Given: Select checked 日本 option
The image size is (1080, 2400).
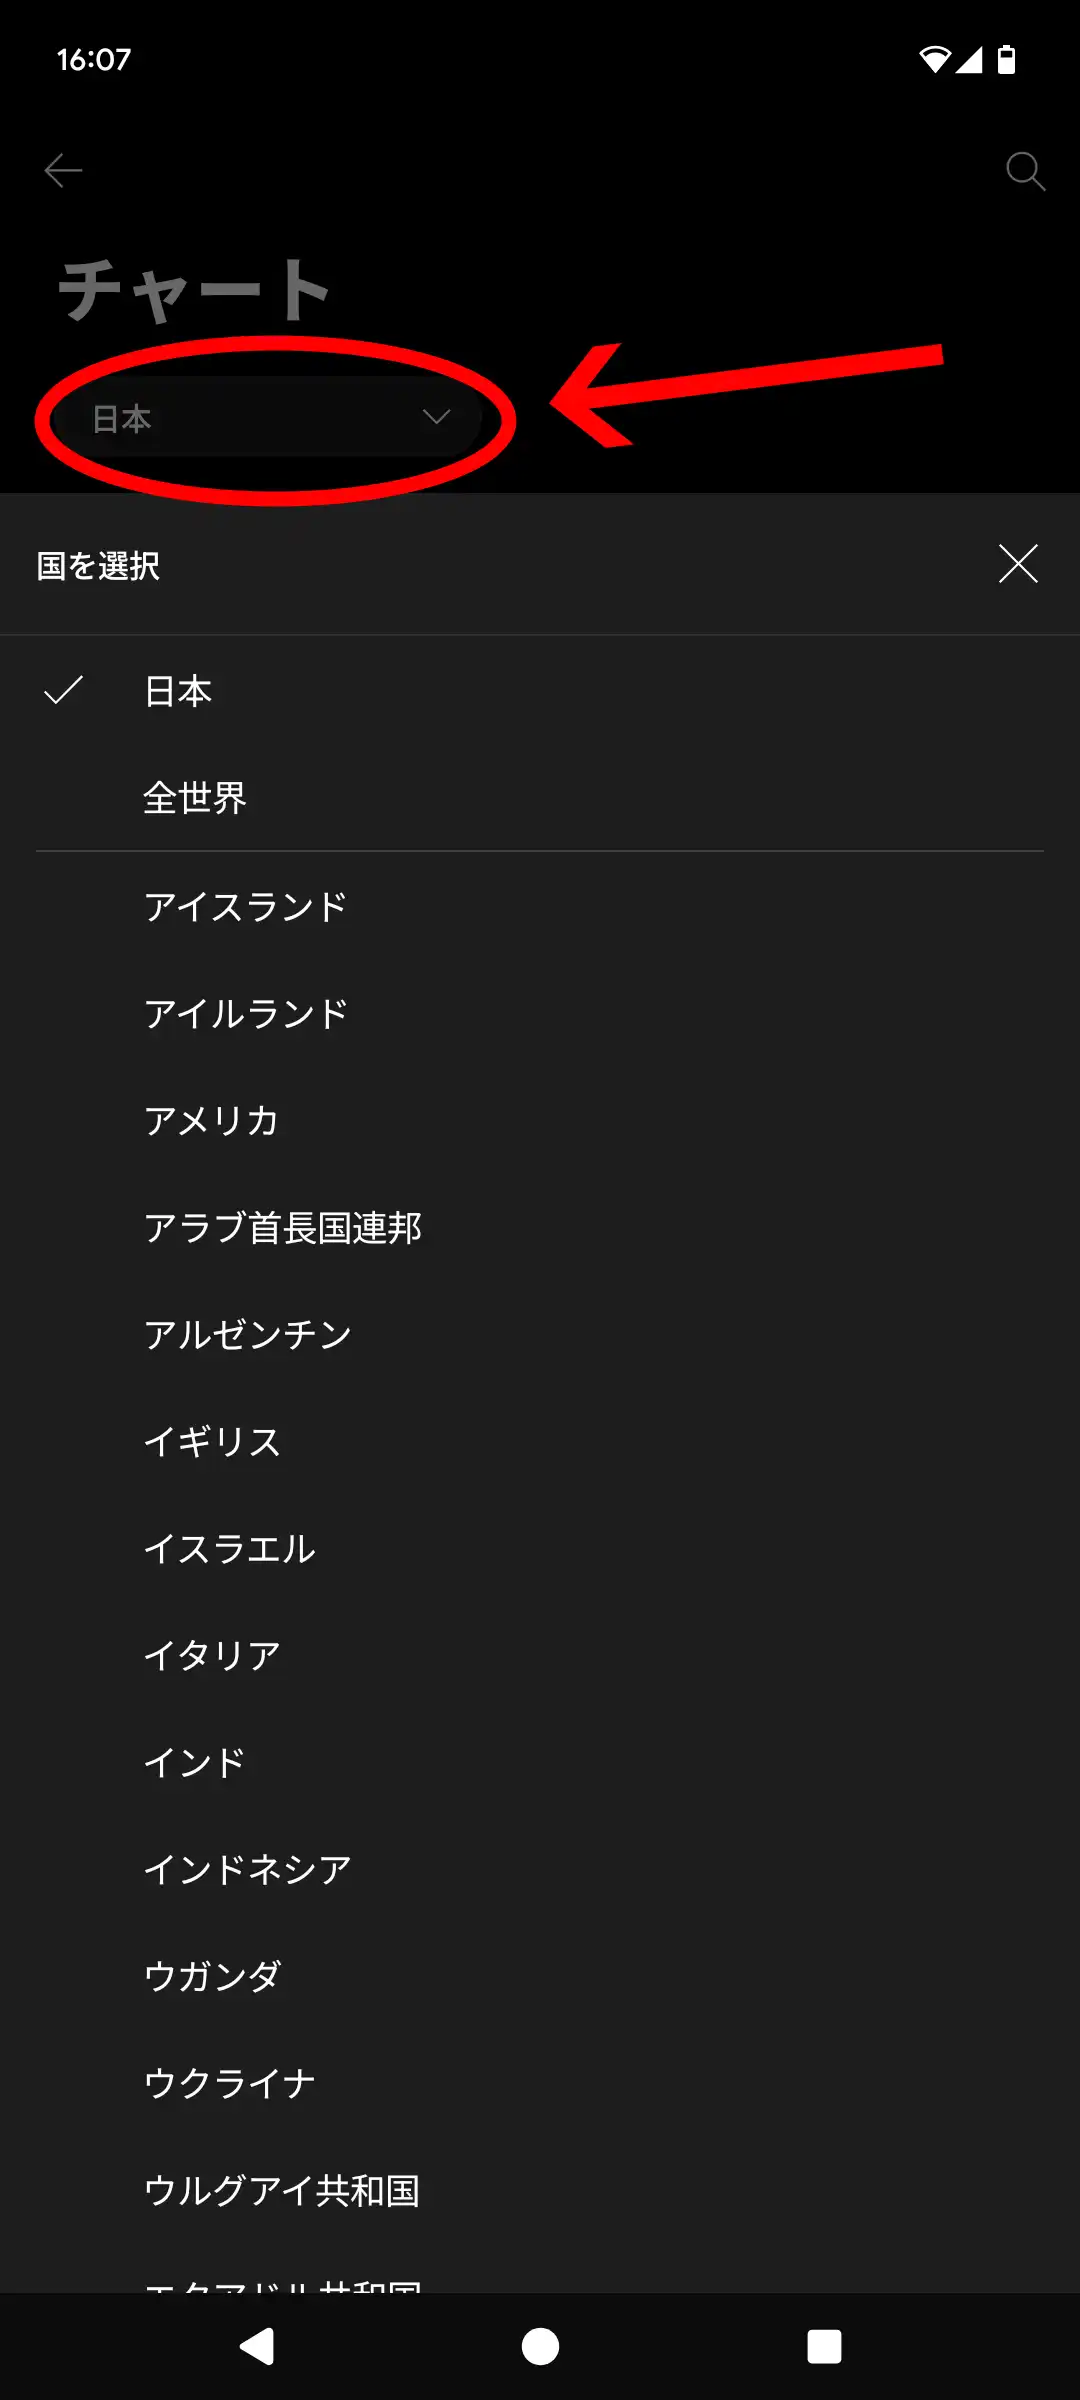Looking at the screenshot, I should (178, 691).
